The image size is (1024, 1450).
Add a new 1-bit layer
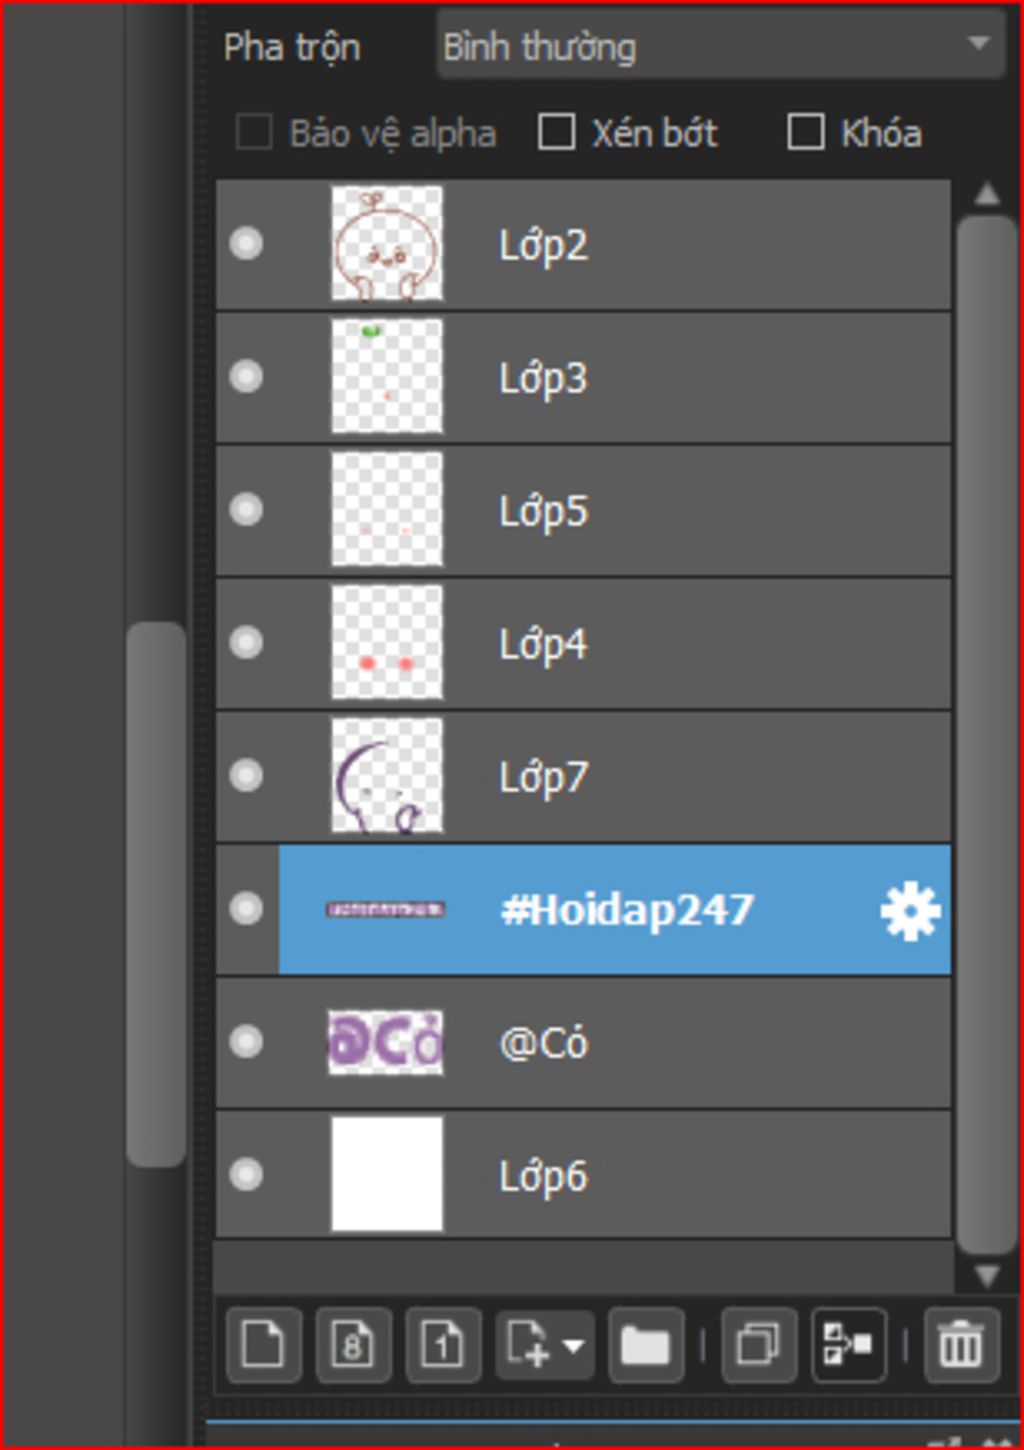[x=443, y=1345]
